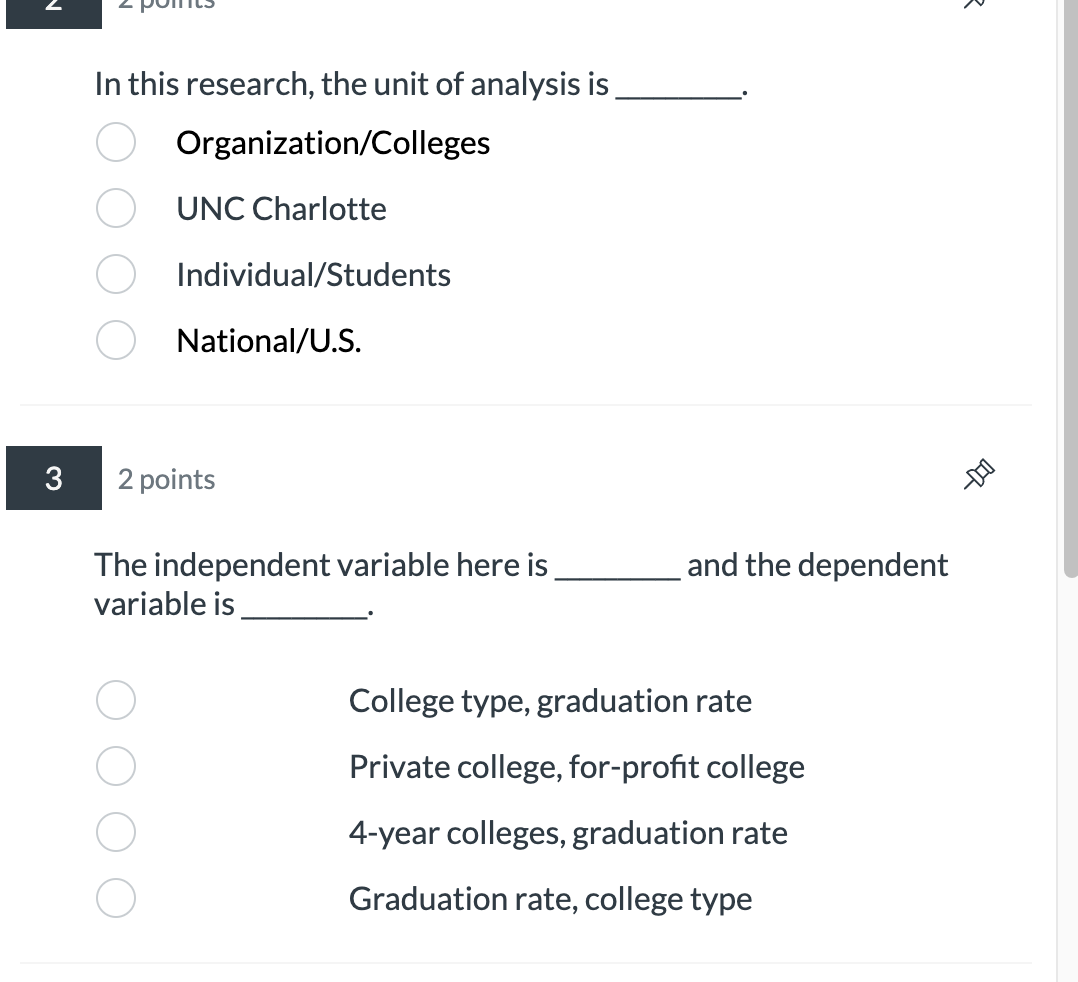Click the question 3 number badge
The height and width of the screenshot is (982, 1078).
coord(54,478)
